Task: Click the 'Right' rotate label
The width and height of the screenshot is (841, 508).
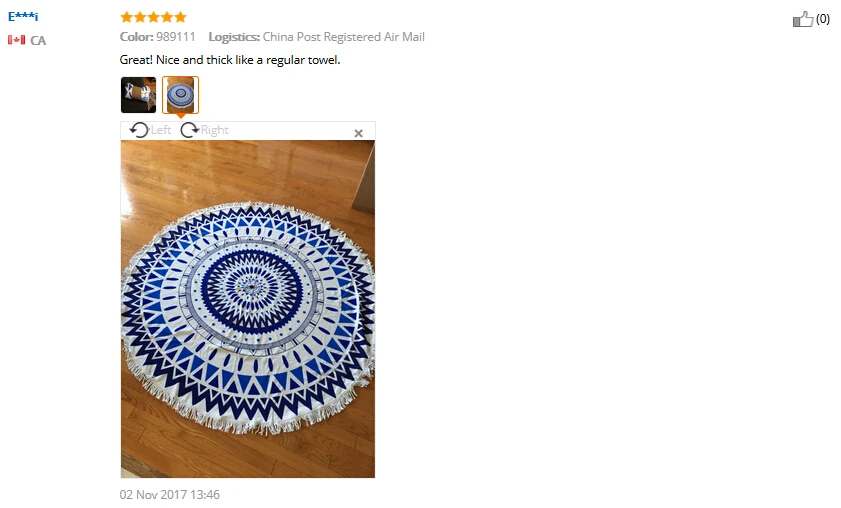Action: 215,130
